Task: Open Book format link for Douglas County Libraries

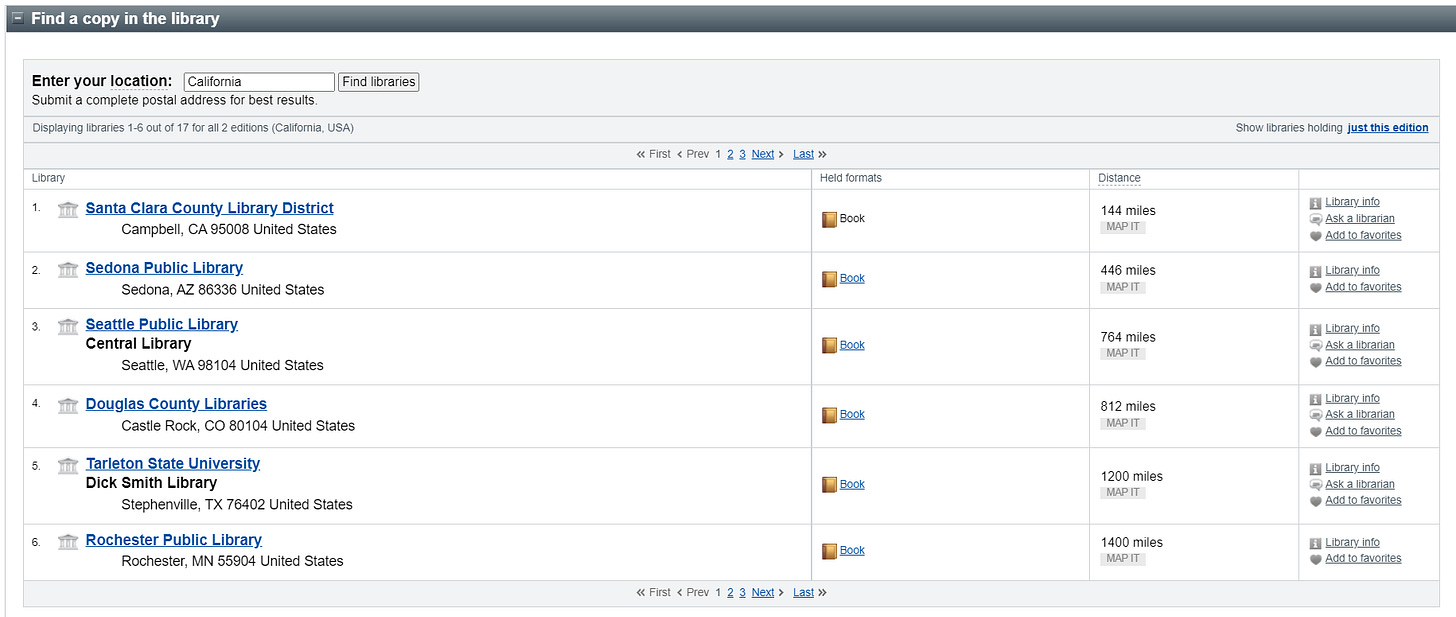Action: pos(852,414)
